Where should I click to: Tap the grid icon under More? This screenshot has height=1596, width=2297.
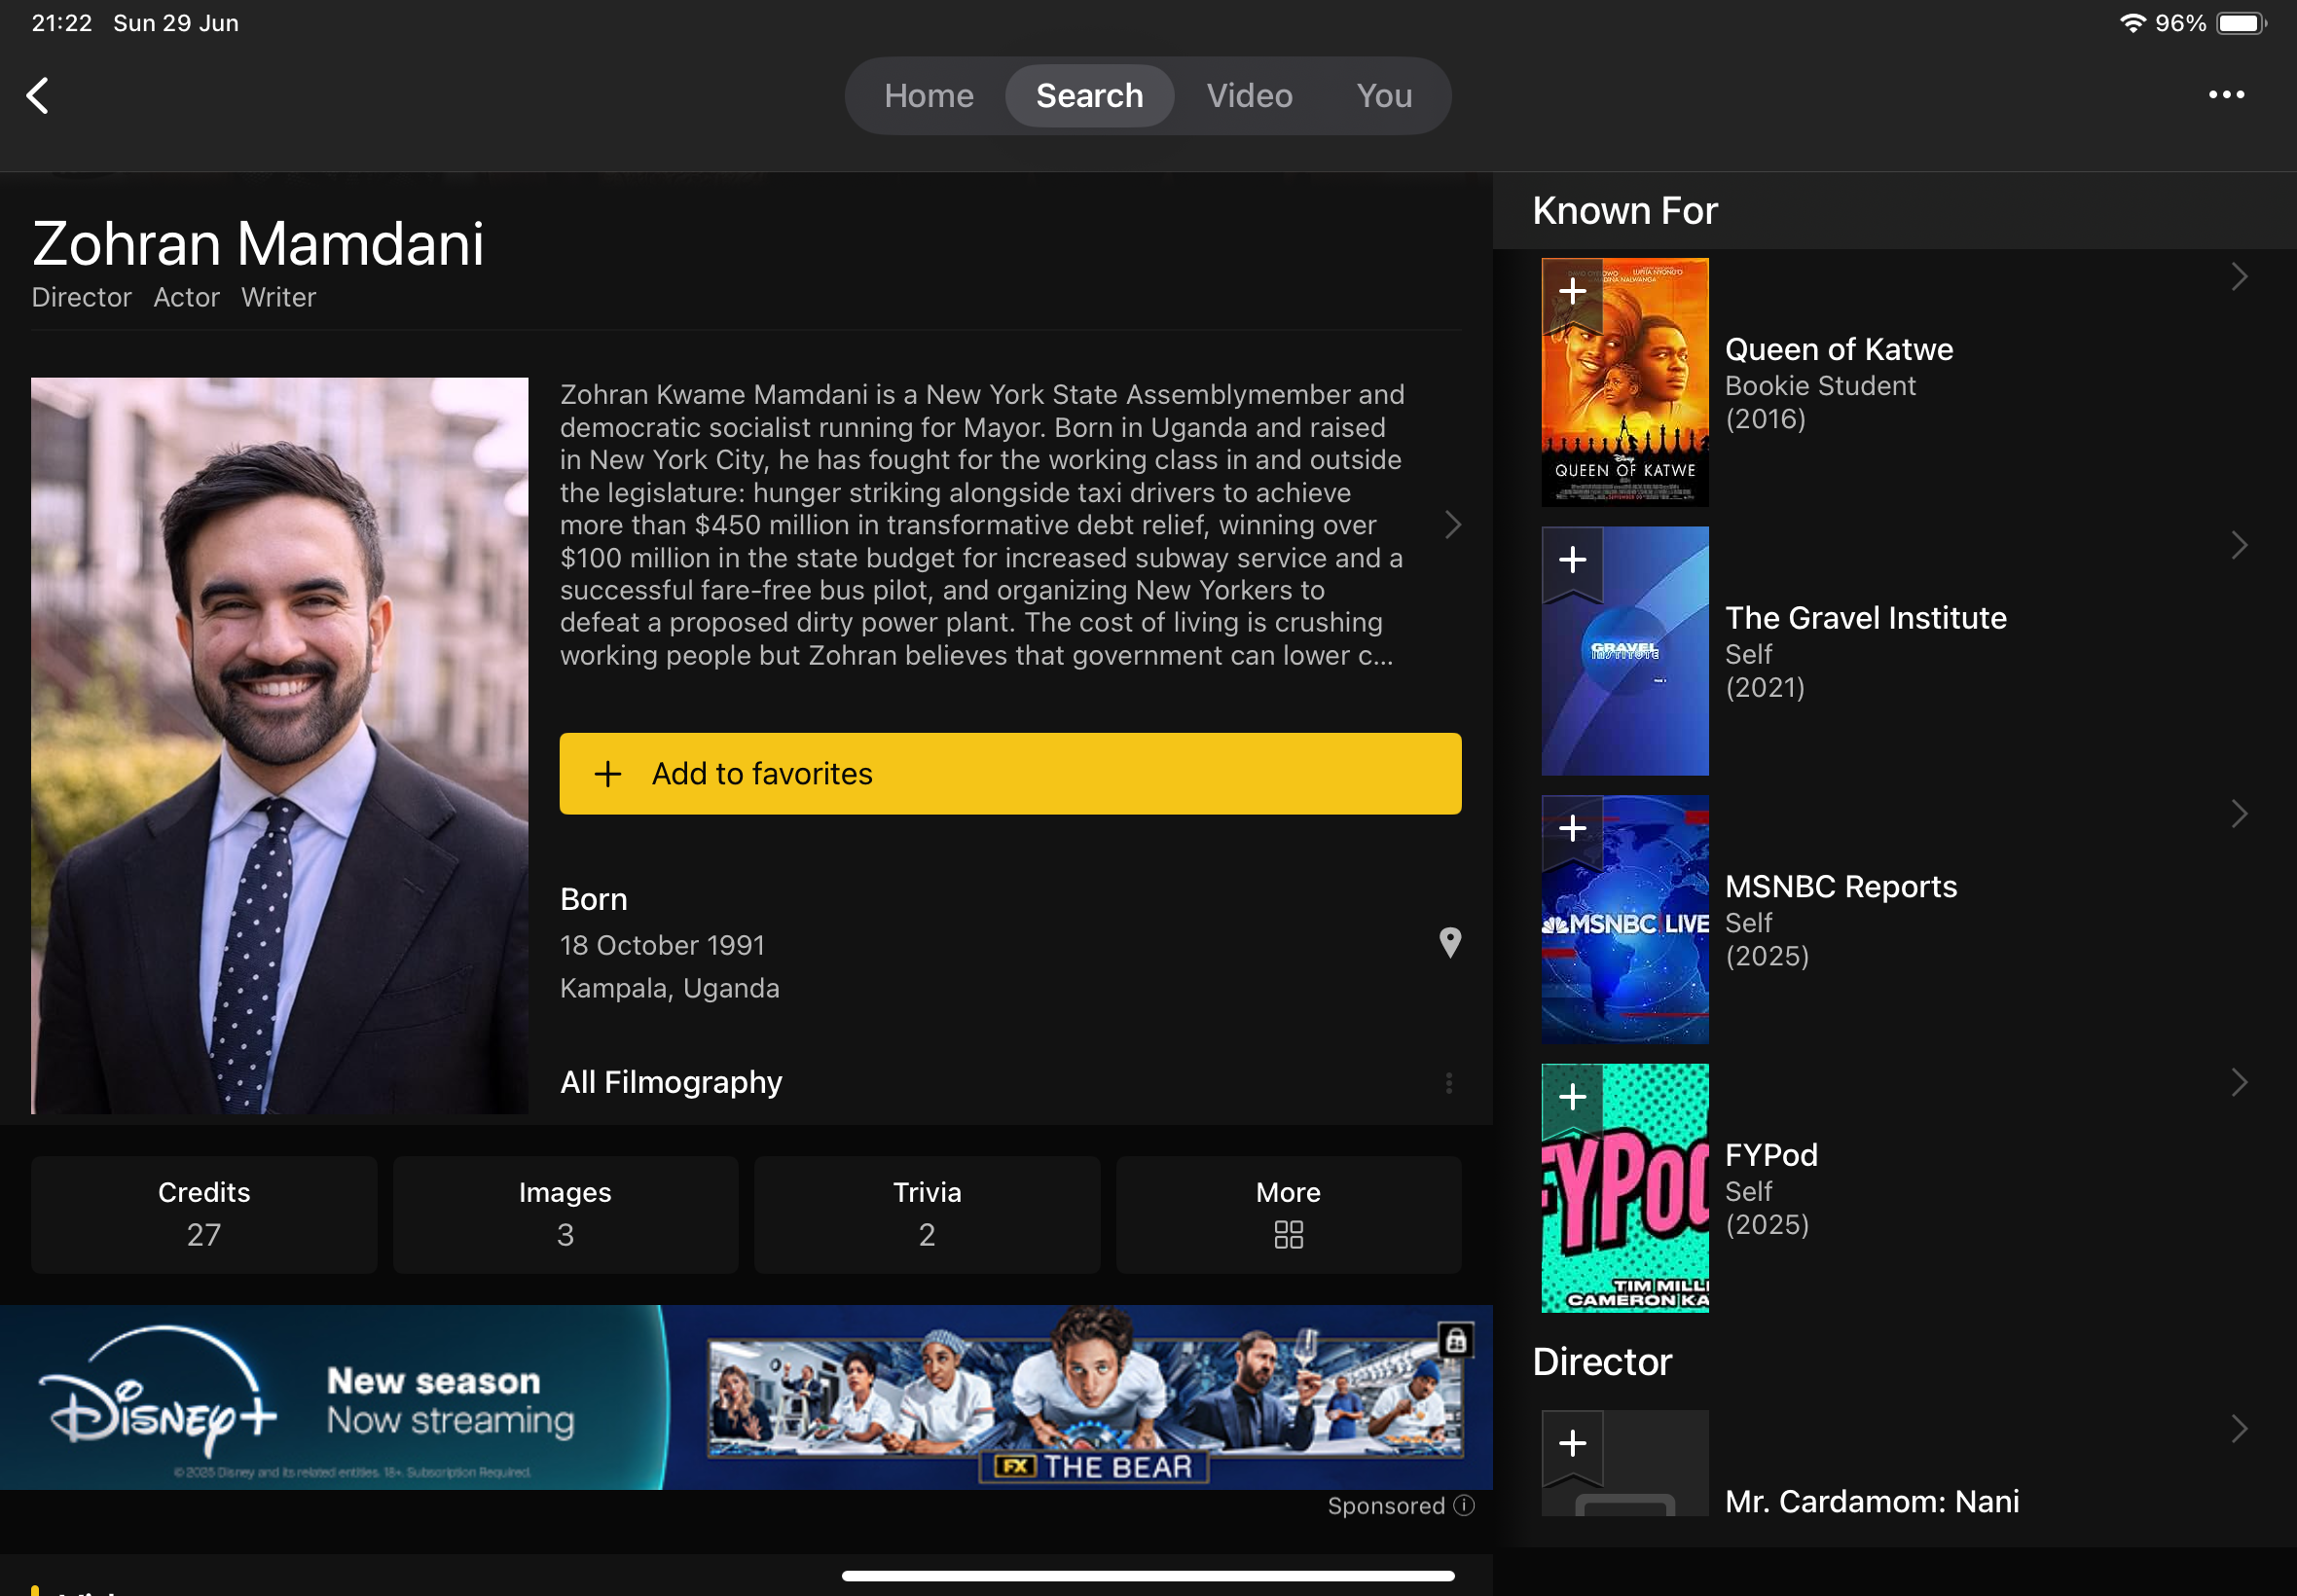coord(1289,1235)
